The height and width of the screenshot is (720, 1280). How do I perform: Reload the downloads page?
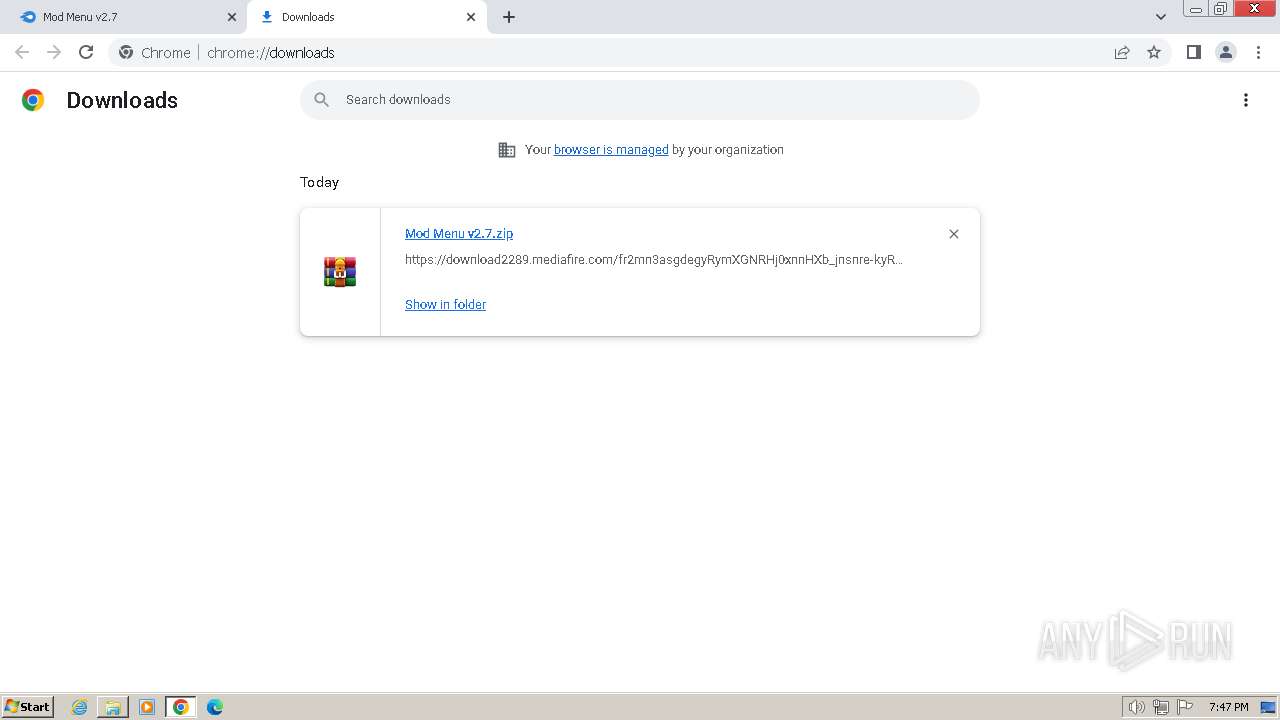coord(86,52)
